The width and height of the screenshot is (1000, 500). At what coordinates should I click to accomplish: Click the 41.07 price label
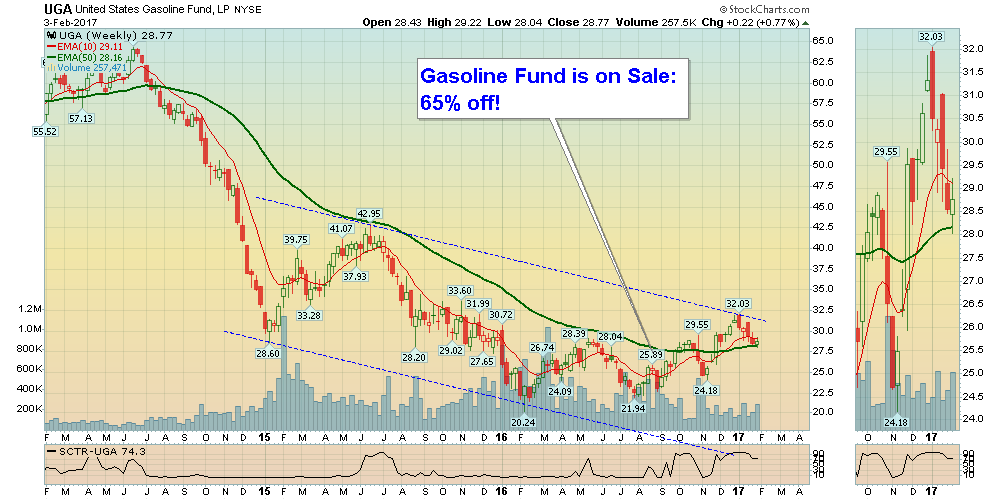[x=341, y=228]
